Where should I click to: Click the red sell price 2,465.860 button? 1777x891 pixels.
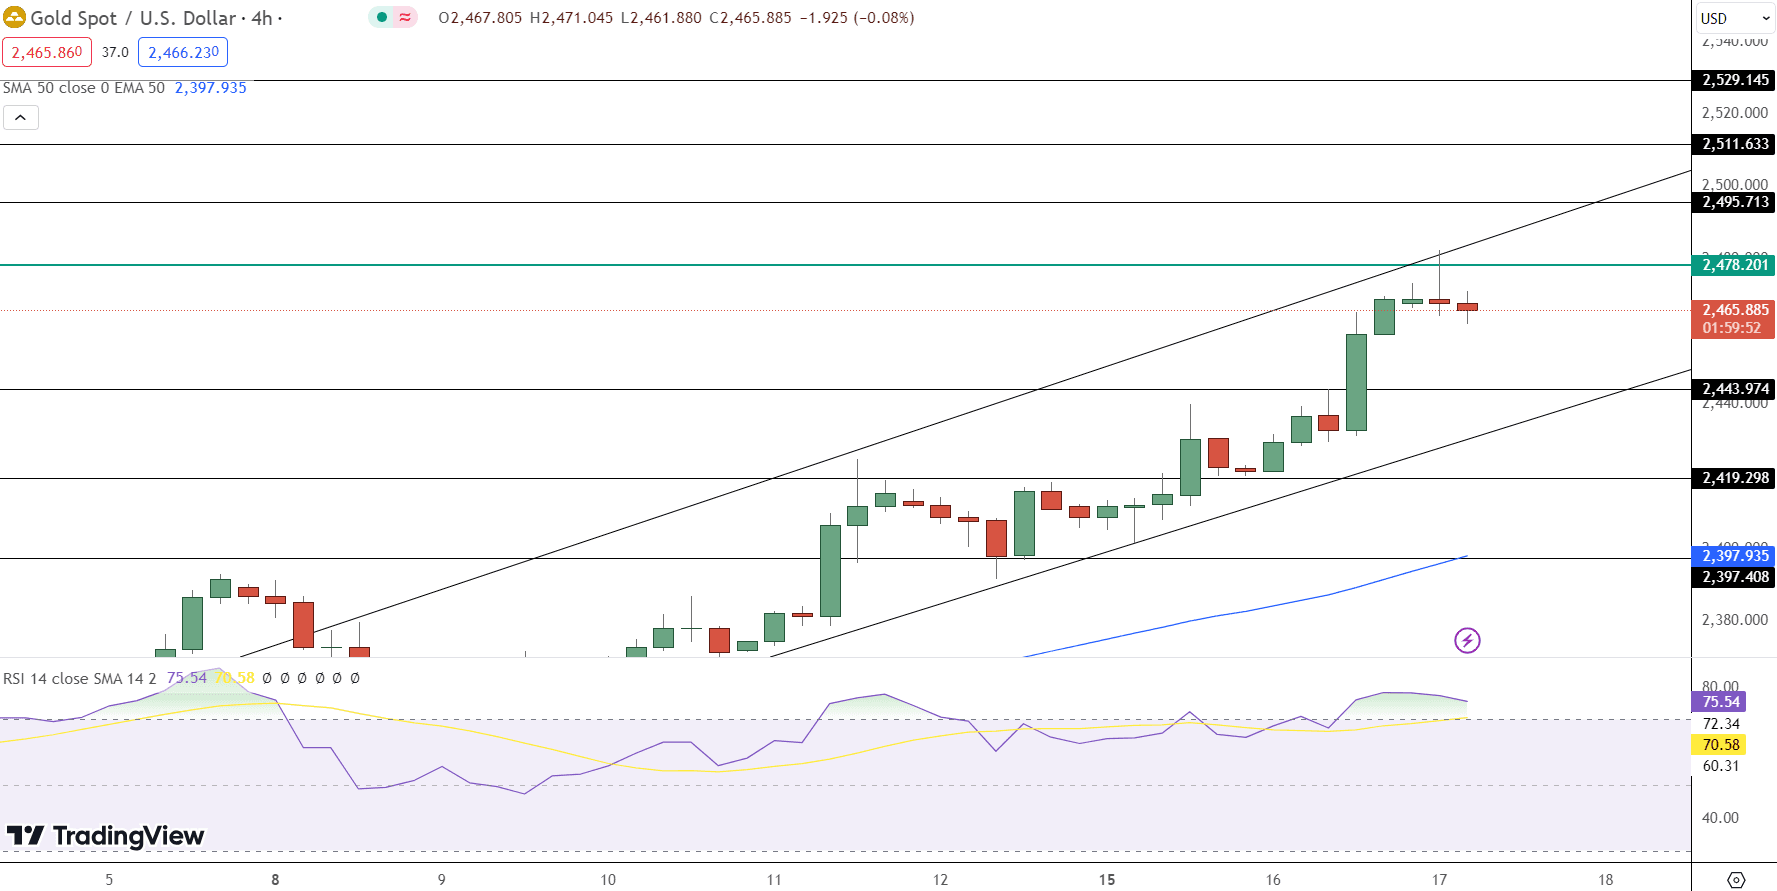(x=47, y=52)
